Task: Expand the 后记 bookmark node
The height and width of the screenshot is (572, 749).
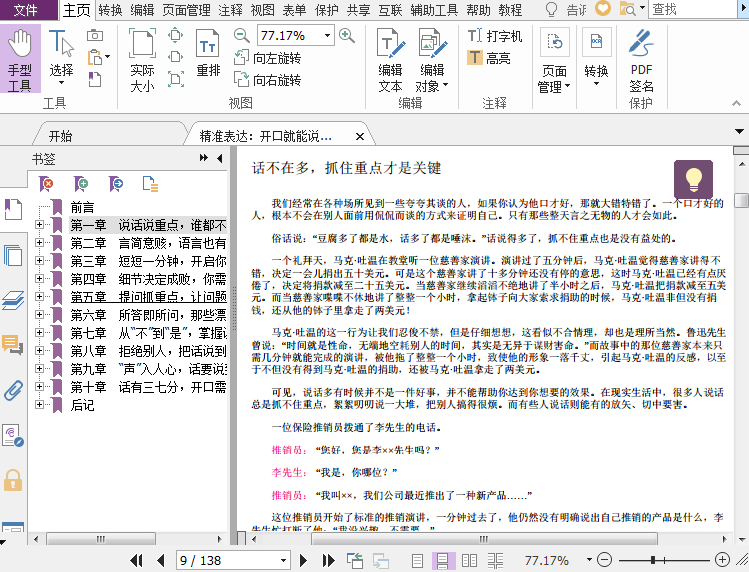Action: pos(39,404)
